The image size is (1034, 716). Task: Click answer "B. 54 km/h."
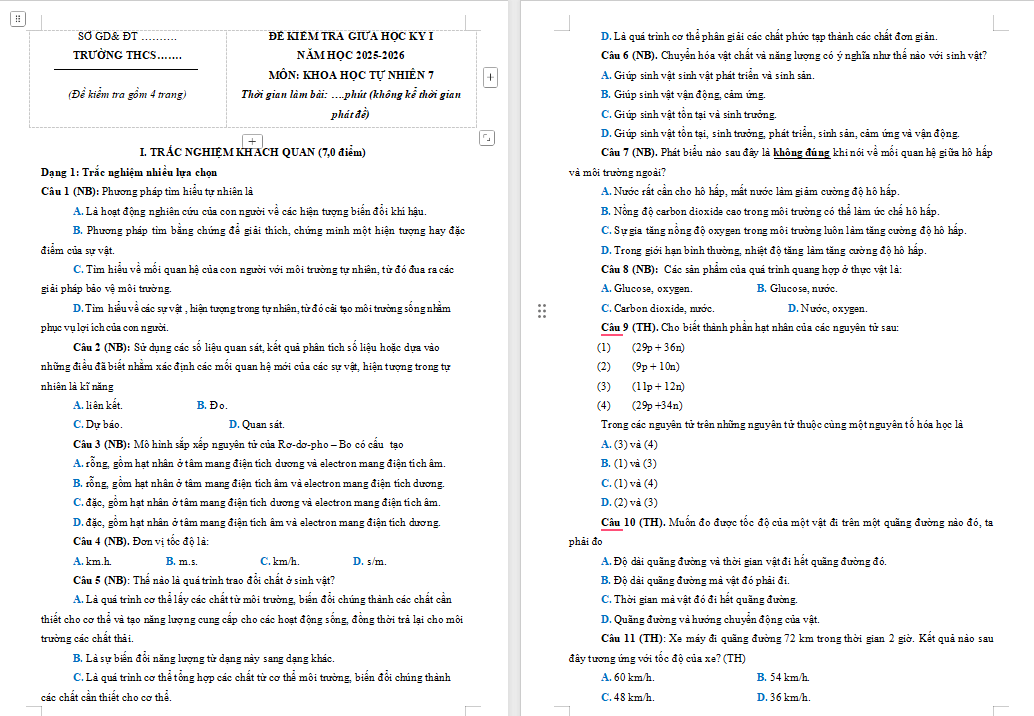coord(783,677)
